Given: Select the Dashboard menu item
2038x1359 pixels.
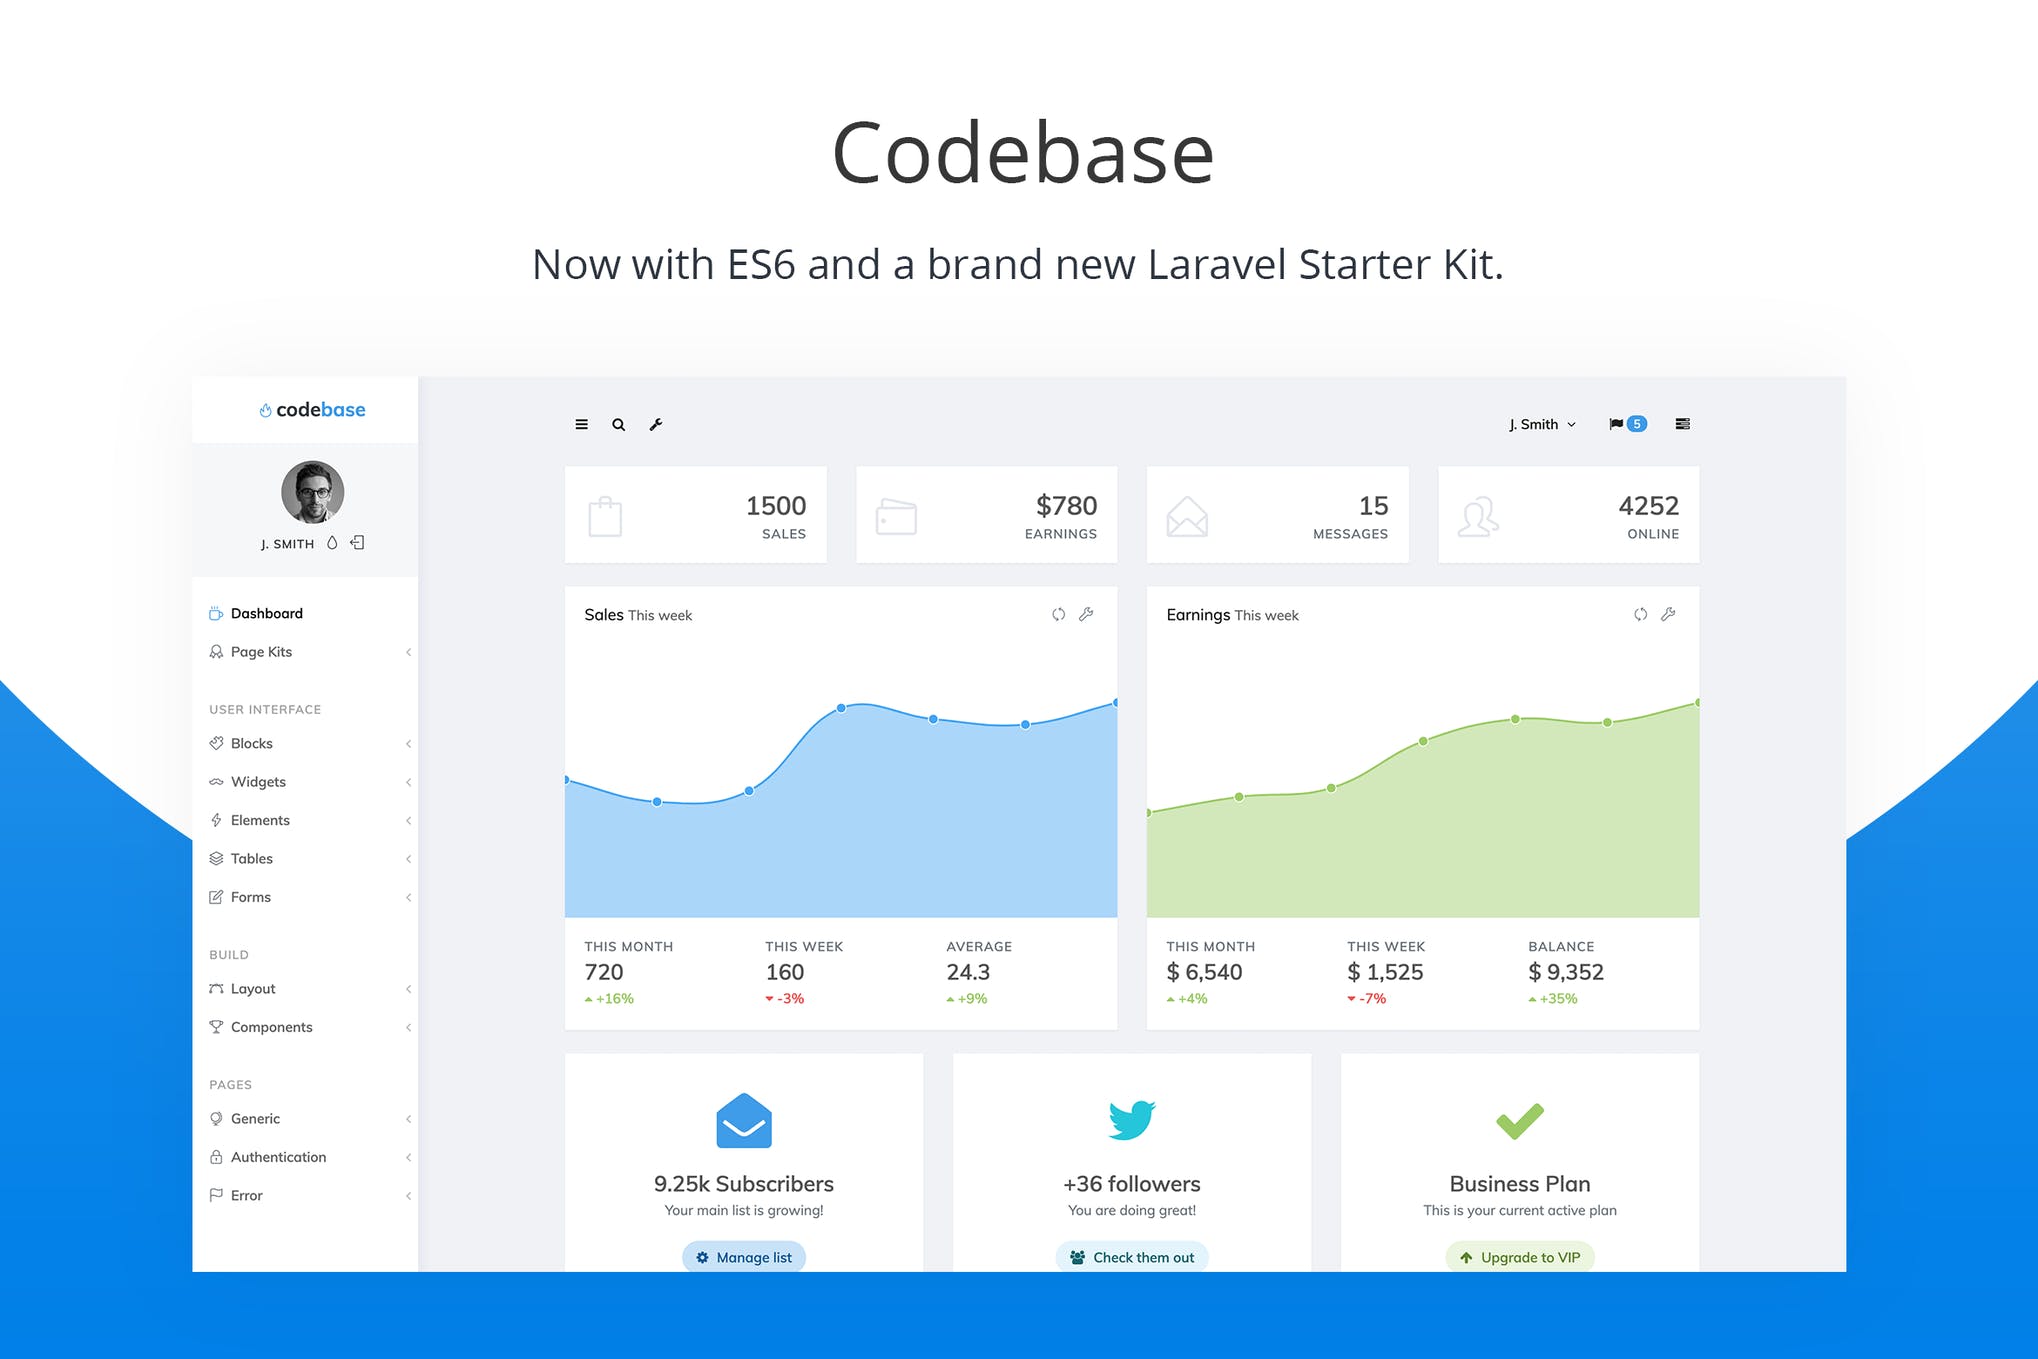Looking at the screenshot, I should [x=268, y=613].
